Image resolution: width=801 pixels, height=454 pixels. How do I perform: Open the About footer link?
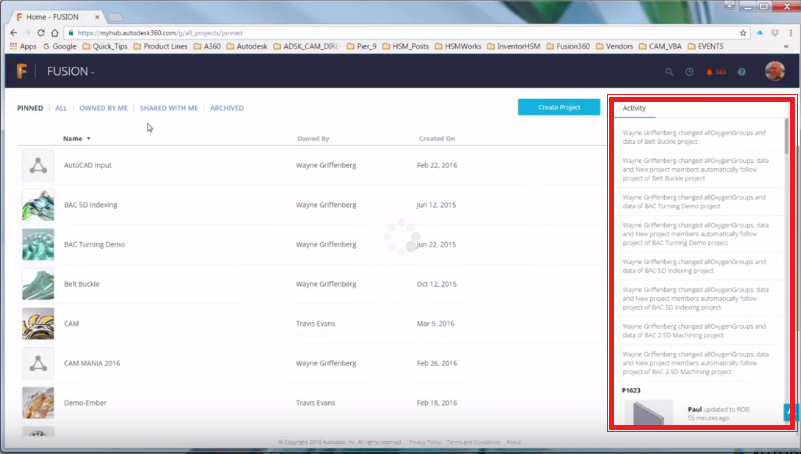tap(513, 442)
